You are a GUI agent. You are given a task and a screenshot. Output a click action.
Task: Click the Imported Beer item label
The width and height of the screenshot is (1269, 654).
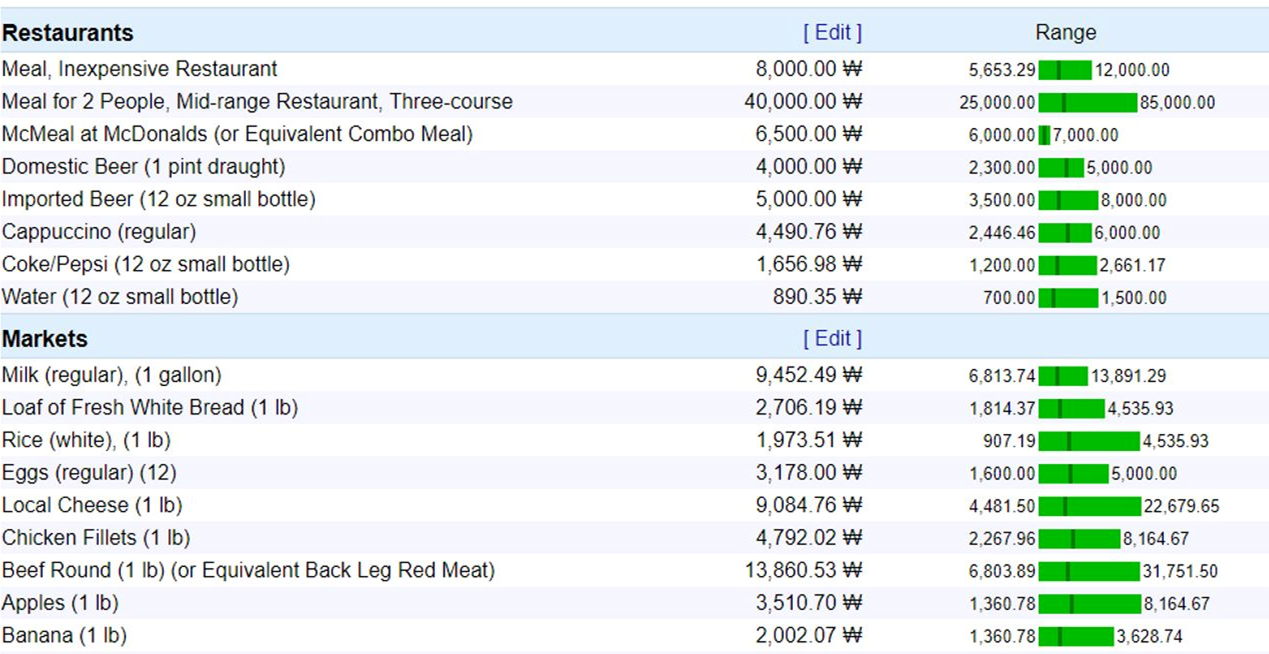pos(158,200)
